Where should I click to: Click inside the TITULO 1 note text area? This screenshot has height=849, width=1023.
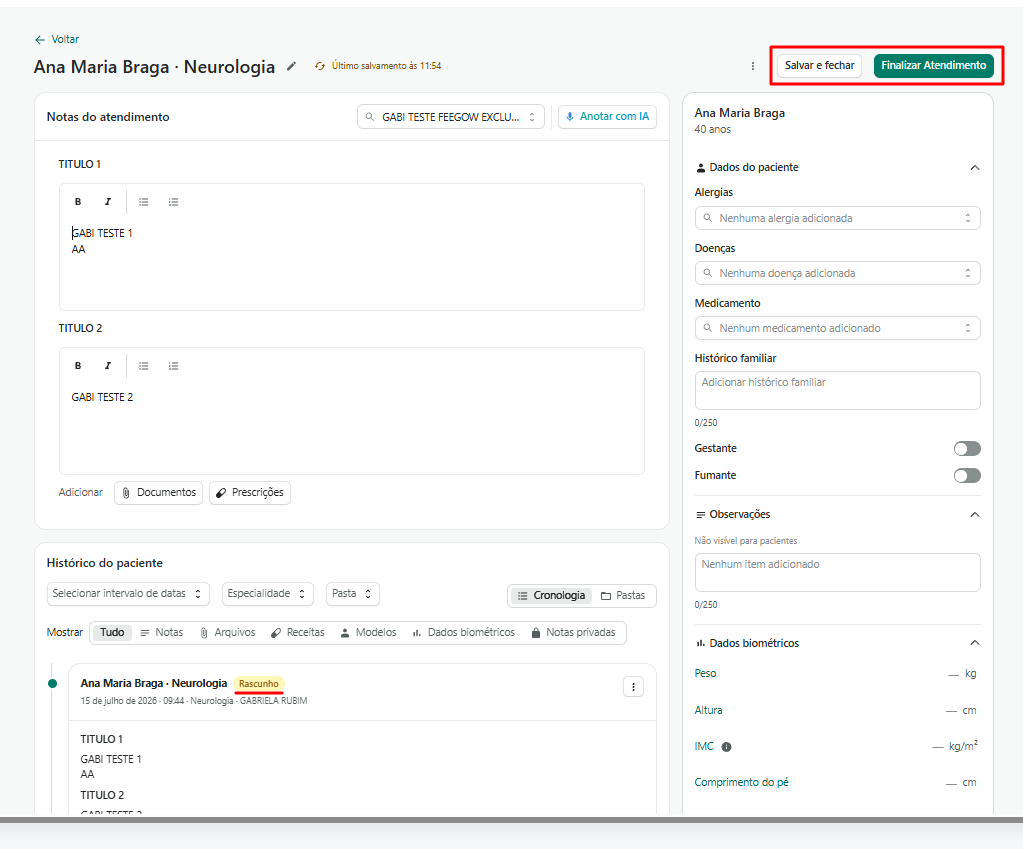click(352, 264)
